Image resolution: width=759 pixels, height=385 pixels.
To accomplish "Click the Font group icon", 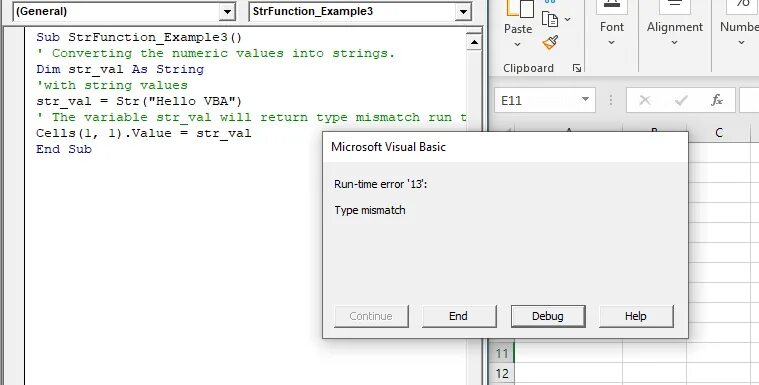I will pos(611,6).
